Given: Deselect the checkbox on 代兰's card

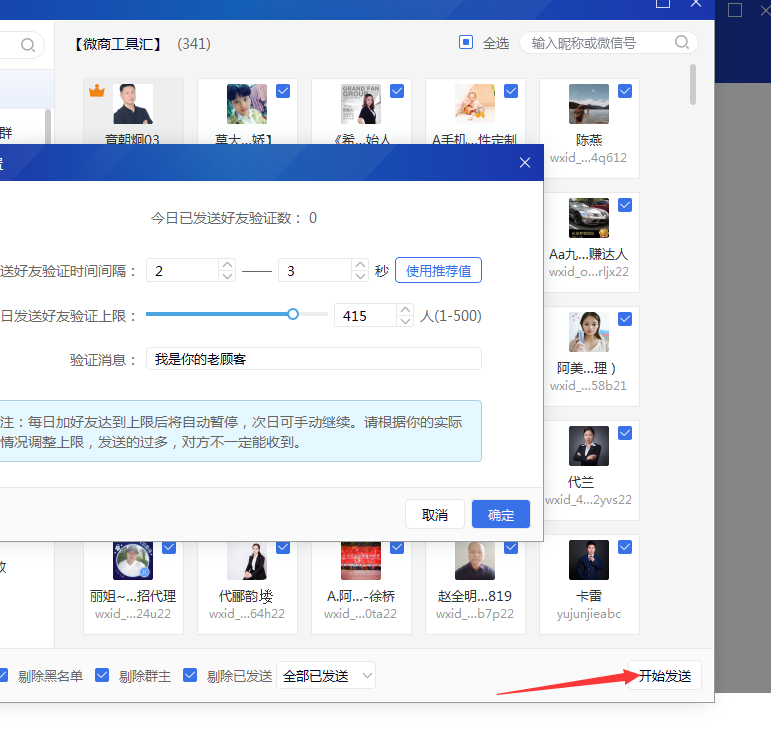Looking at the screenshot, I should (x=625, y=433).
